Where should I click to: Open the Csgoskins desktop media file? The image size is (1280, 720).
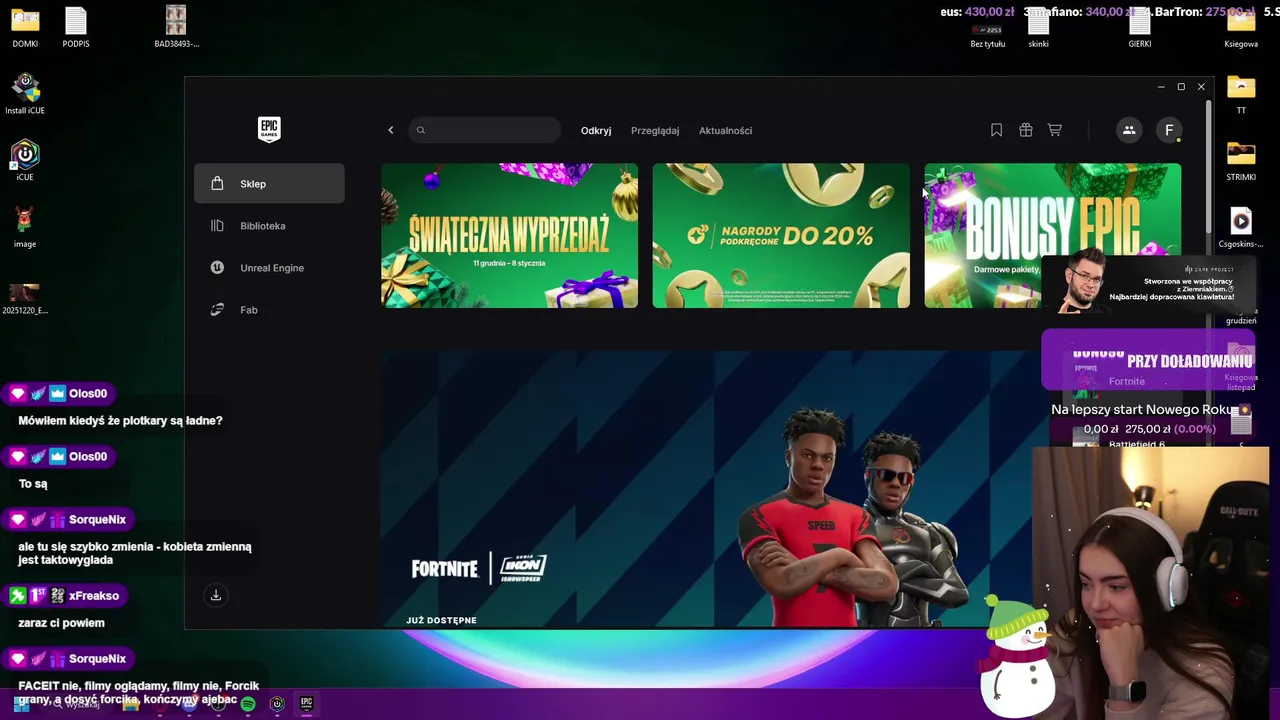(x=1241, y=228)
